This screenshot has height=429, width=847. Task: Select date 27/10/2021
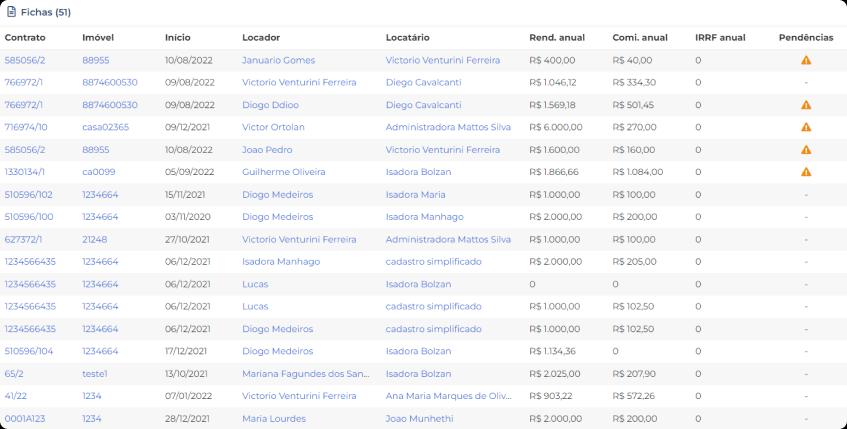[x=187, y=239]
